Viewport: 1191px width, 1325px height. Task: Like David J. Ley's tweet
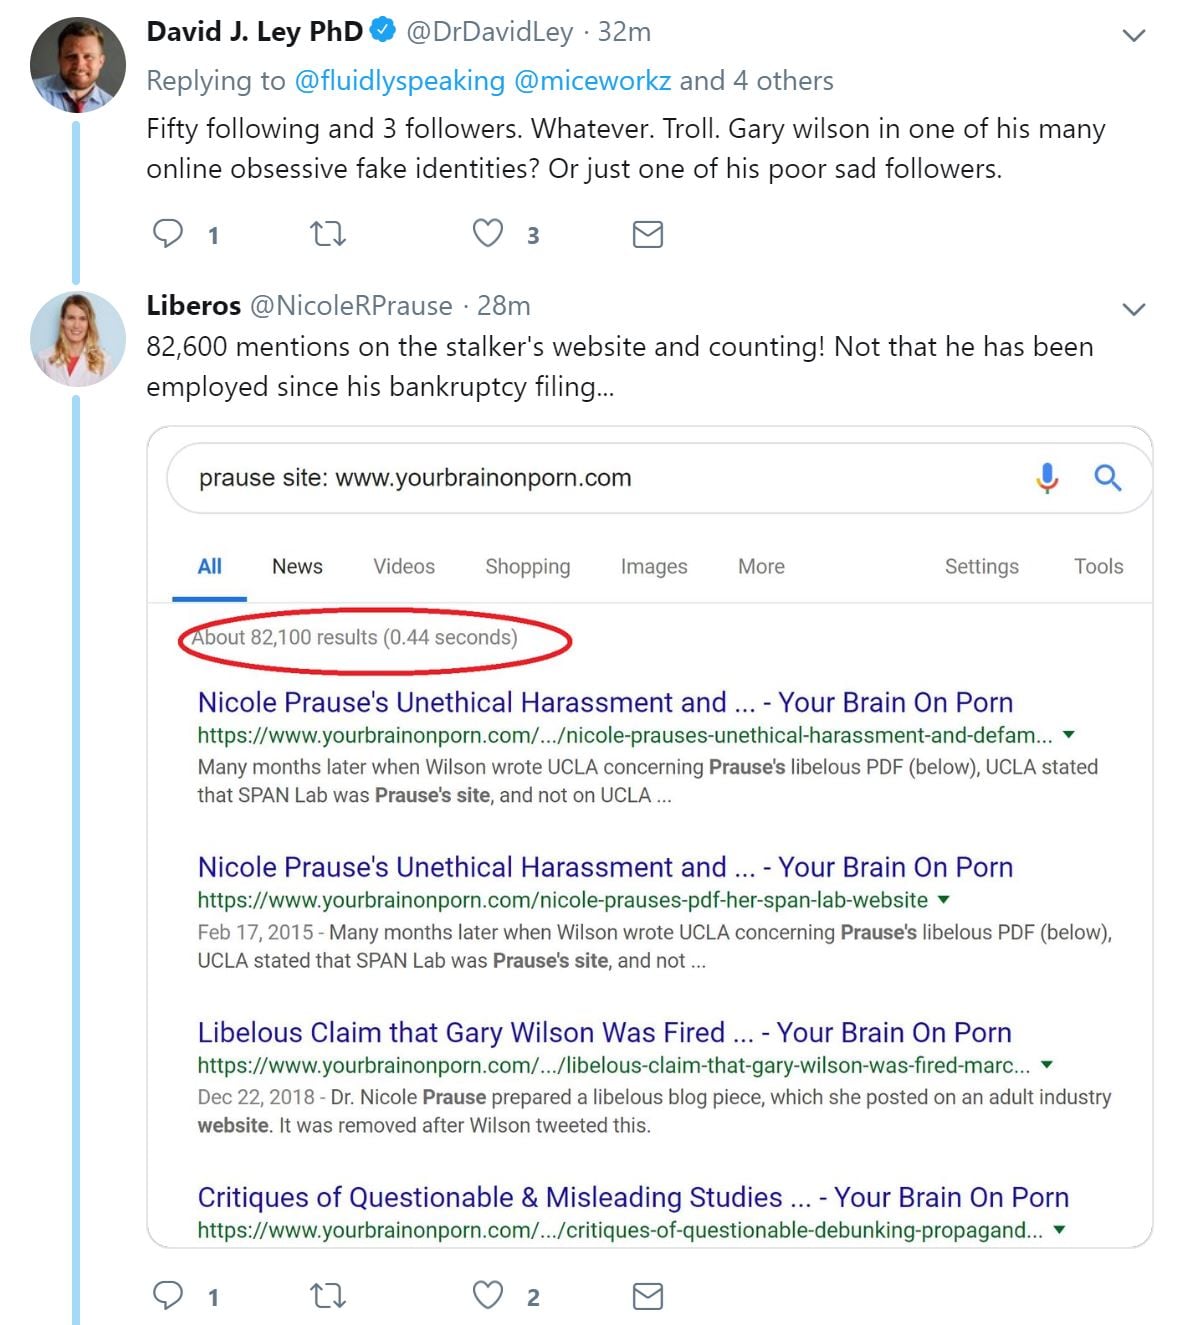[487, 234]
